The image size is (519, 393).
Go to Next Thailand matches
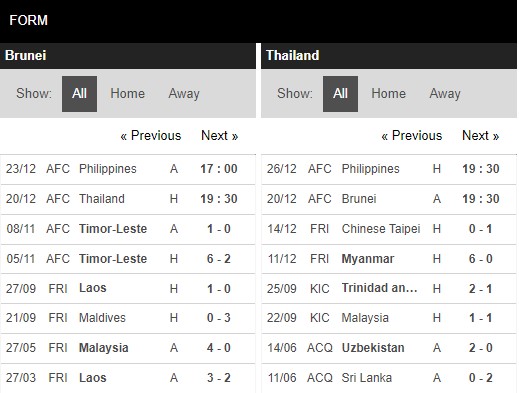click(x=480, y=136)
